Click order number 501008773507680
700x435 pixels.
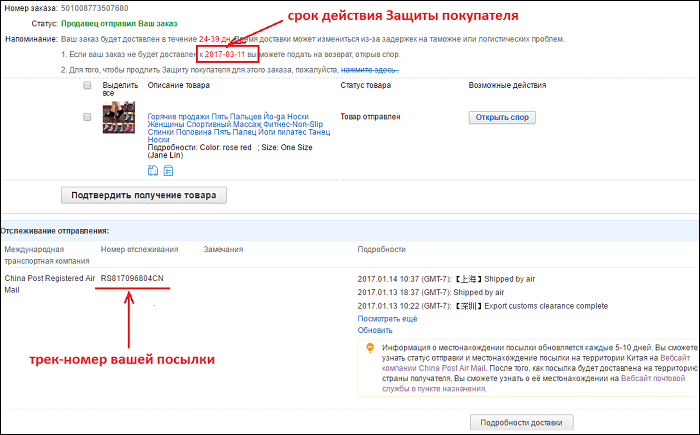tap(95, 8)
